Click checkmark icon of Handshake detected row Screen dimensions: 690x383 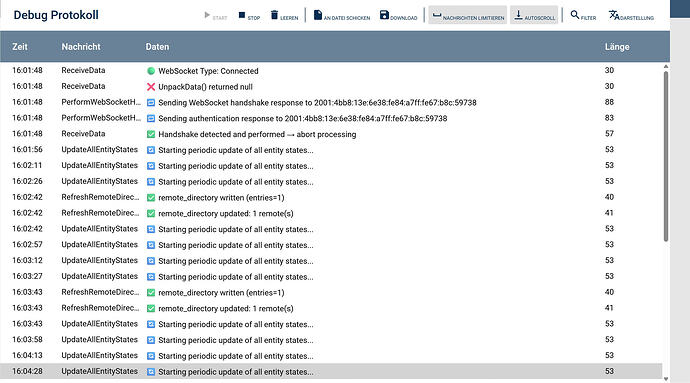[x=151, y=134]
